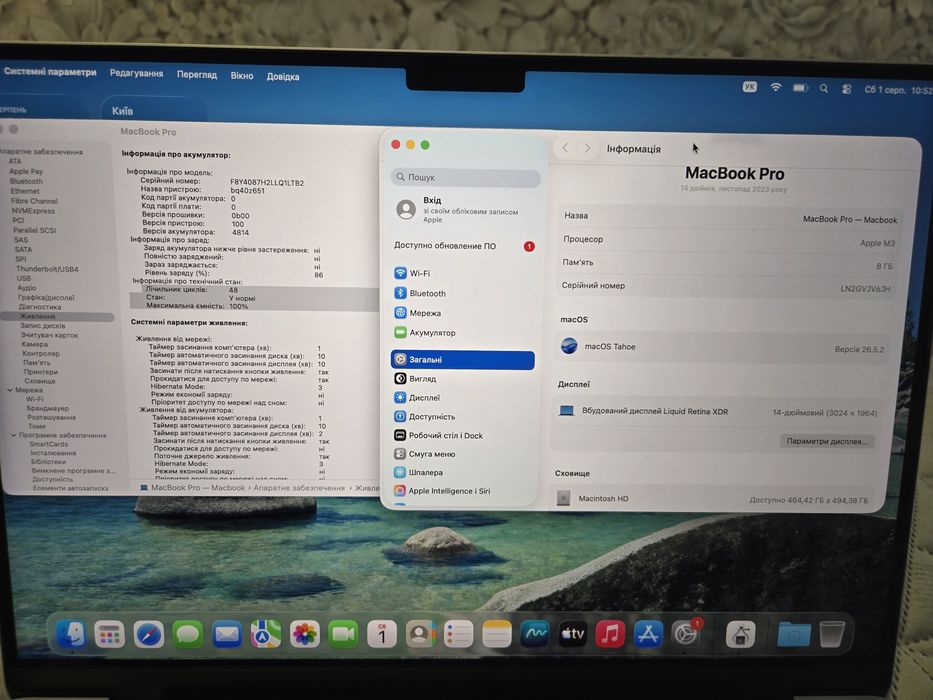Open Смуга меню settings section
Viewport: 933px width, 700px height.
click(x=463, y=454)
